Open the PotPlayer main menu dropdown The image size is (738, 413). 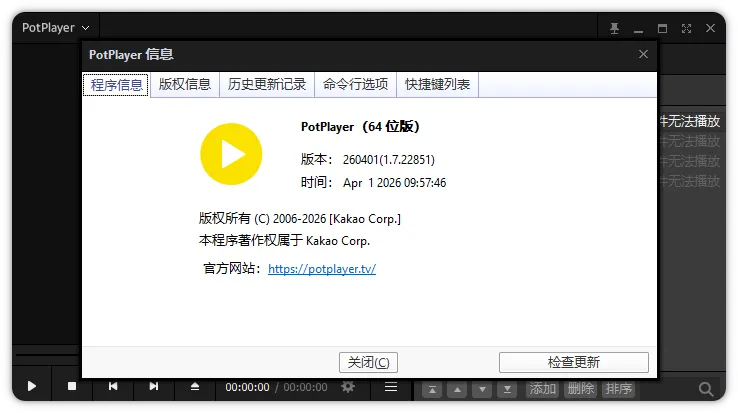point(56,28)
